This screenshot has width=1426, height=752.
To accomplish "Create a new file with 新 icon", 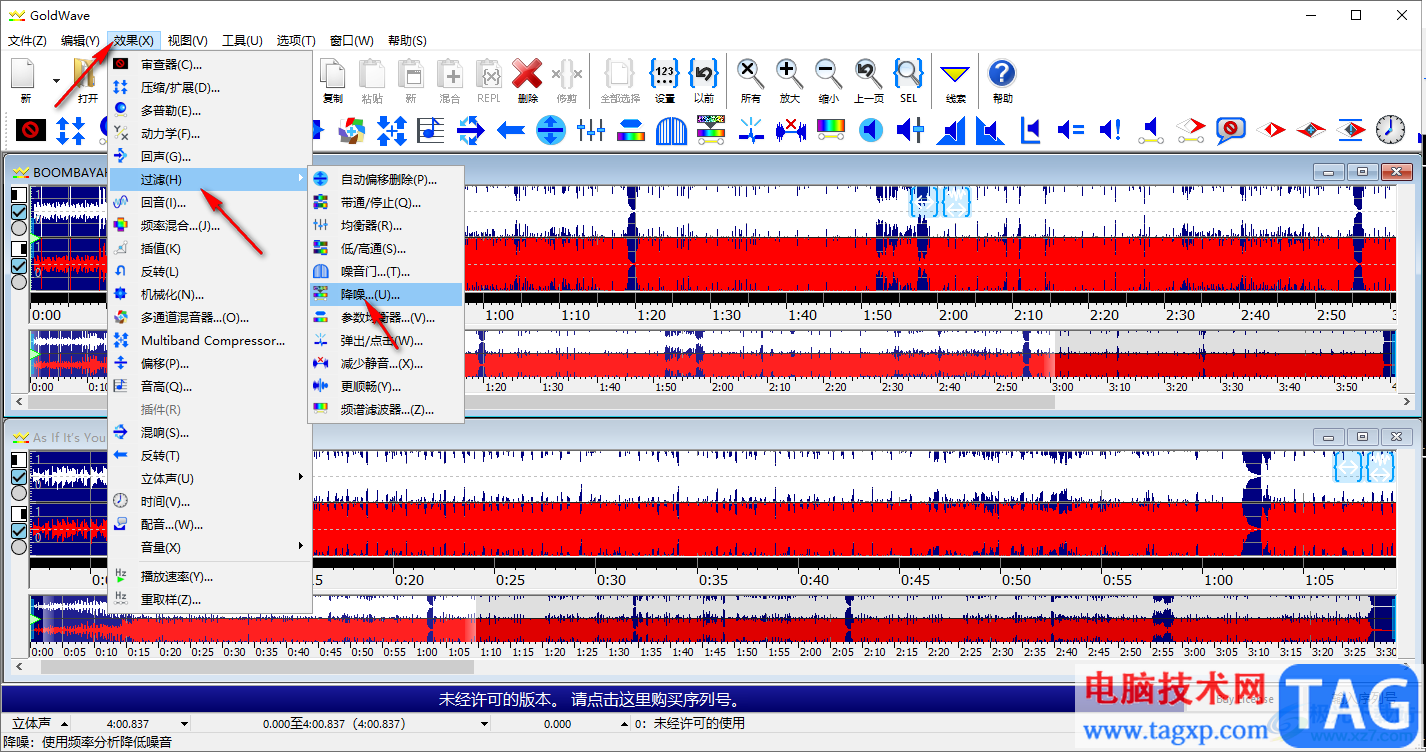I will click(25, 80).
